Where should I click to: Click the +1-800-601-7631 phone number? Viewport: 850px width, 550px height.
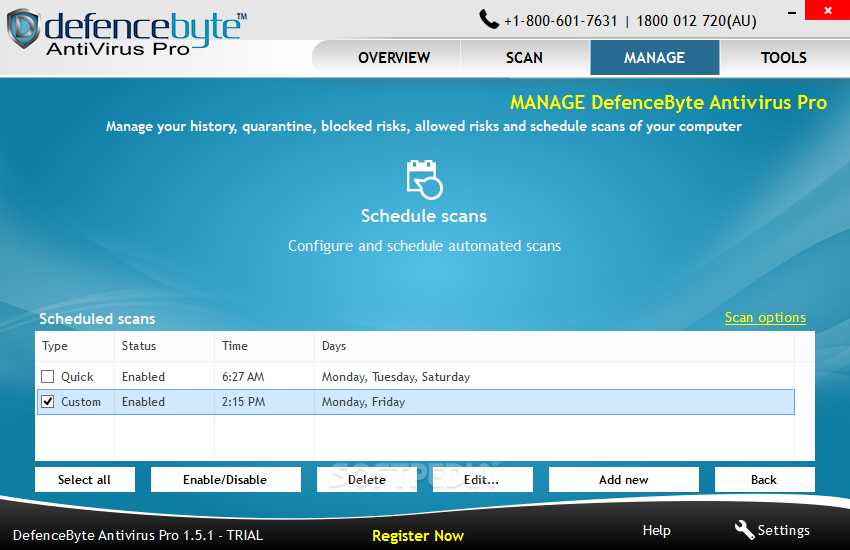(x=561, y=21)
